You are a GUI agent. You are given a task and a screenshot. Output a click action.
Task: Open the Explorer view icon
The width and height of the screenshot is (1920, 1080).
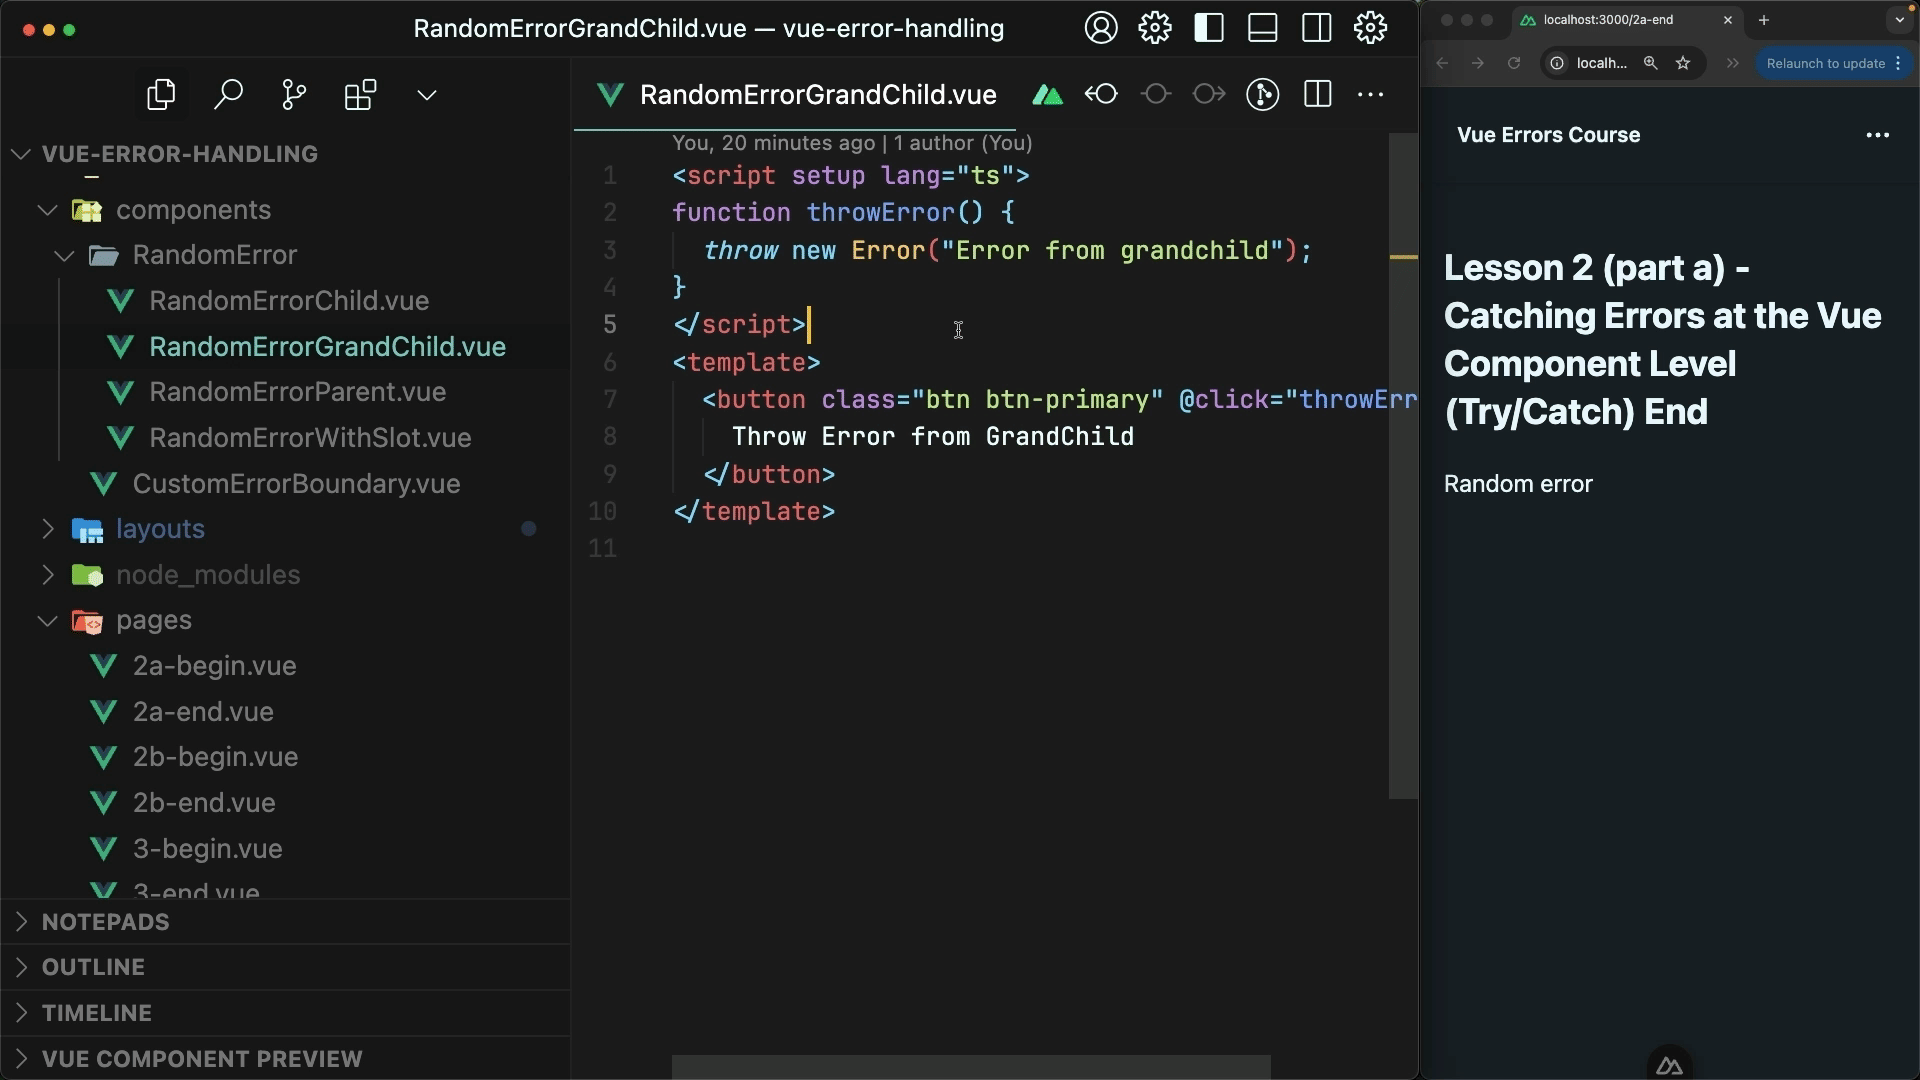(161, 95)
